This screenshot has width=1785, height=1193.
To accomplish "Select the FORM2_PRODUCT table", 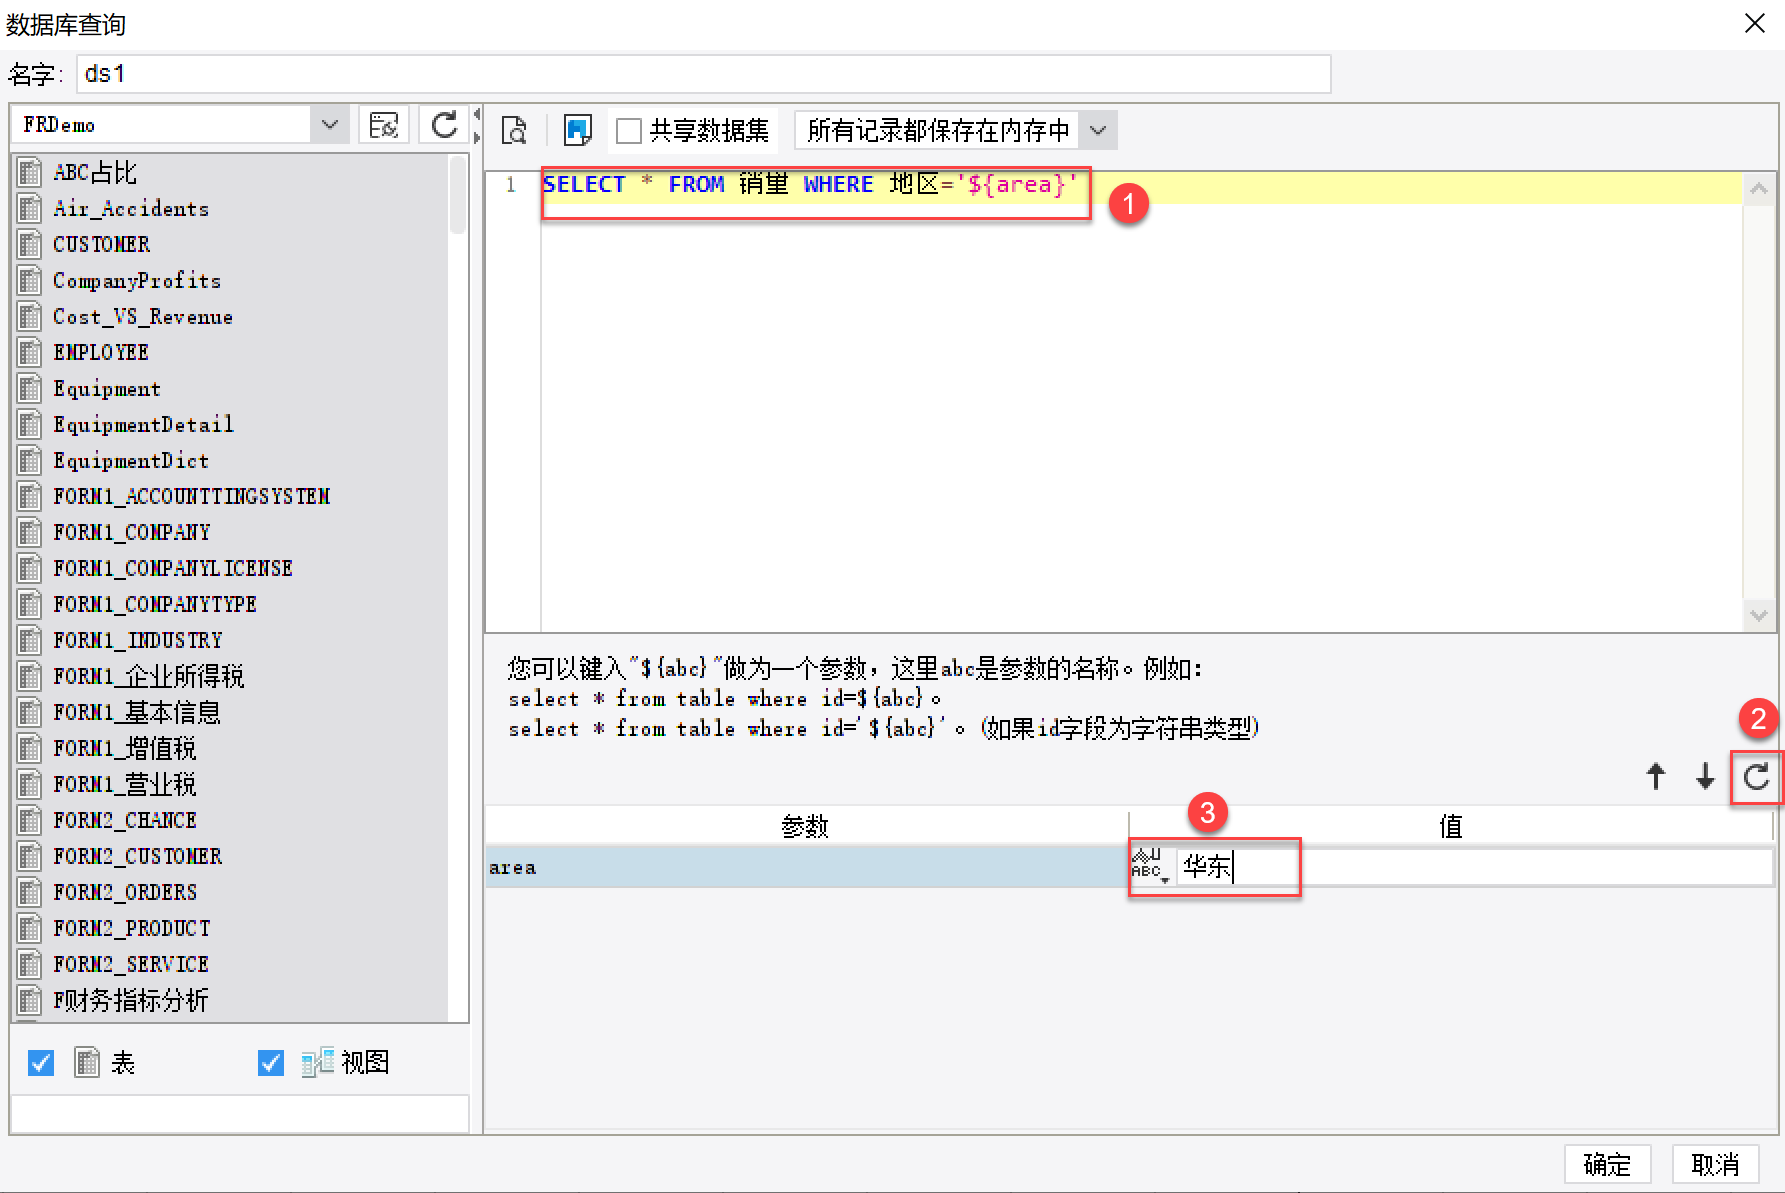I will tap(131, 928).
